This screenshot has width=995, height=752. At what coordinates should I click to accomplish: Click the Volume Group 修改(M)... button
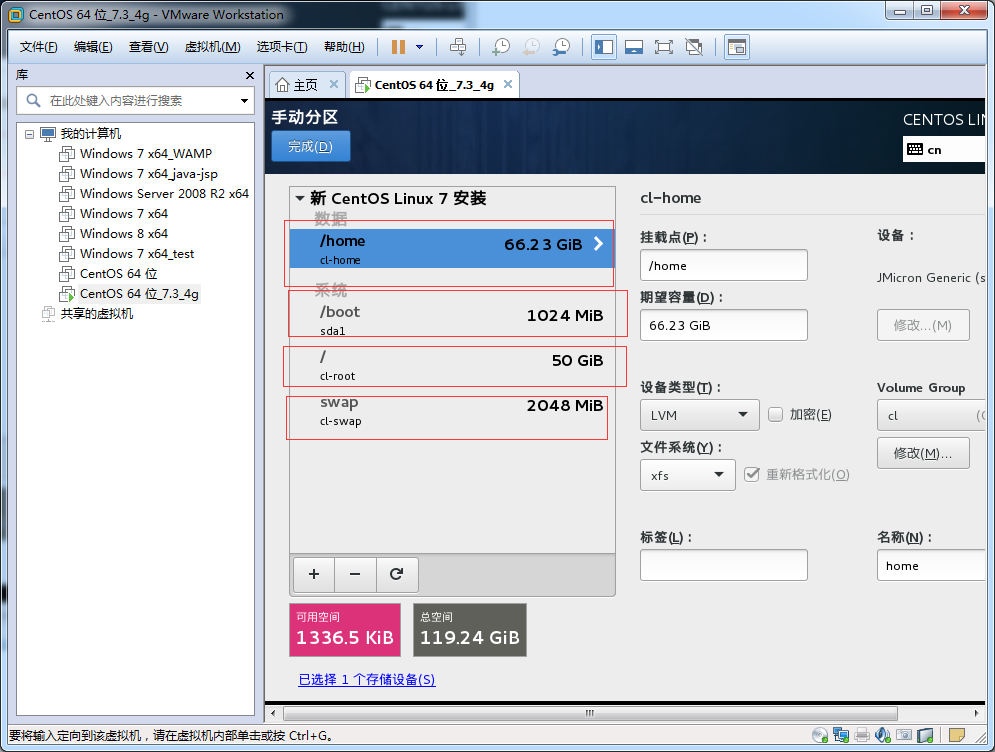click(923, 453)
